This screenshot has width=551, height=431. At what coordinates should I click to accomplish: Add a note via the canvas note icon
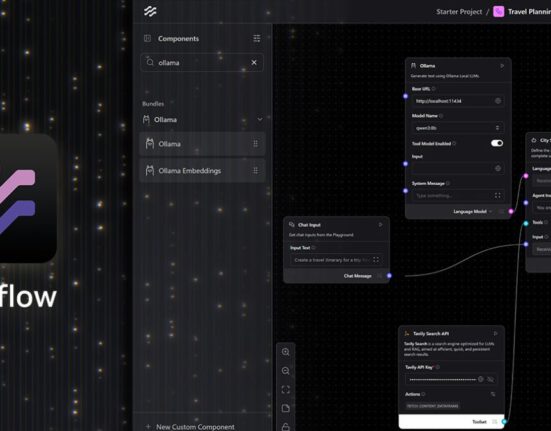(286, 408)
